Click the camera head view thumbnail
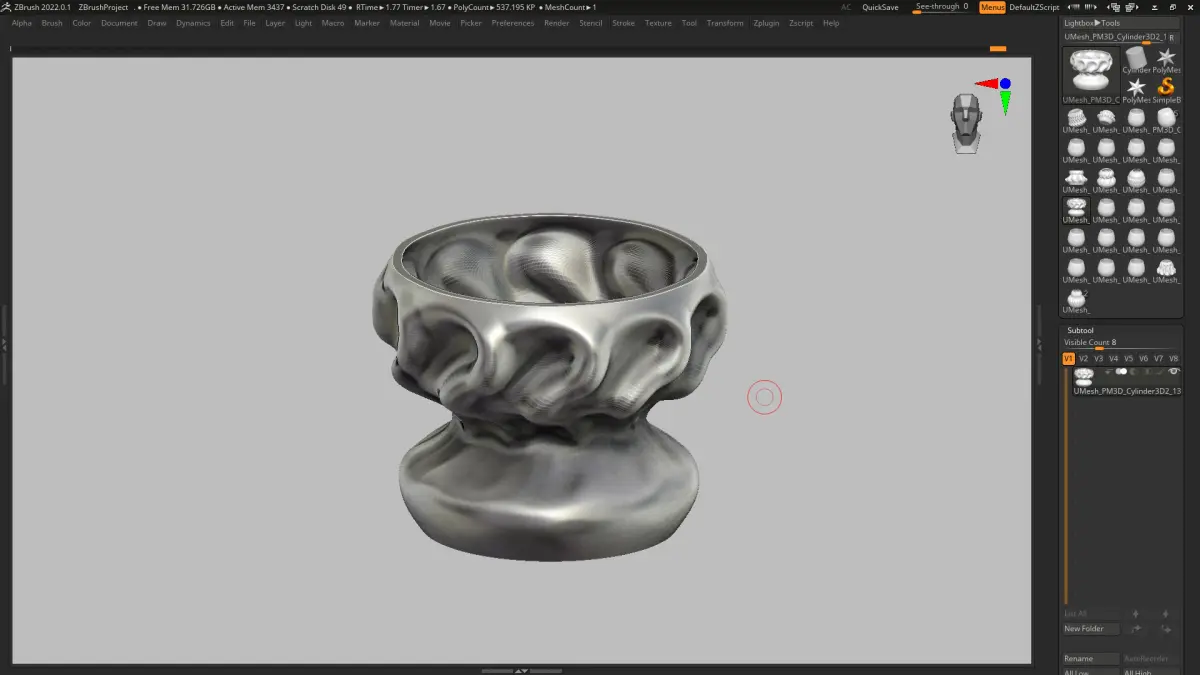This screenshot has height=675, width=1200. pyautogui.click(x=966, y=124)
